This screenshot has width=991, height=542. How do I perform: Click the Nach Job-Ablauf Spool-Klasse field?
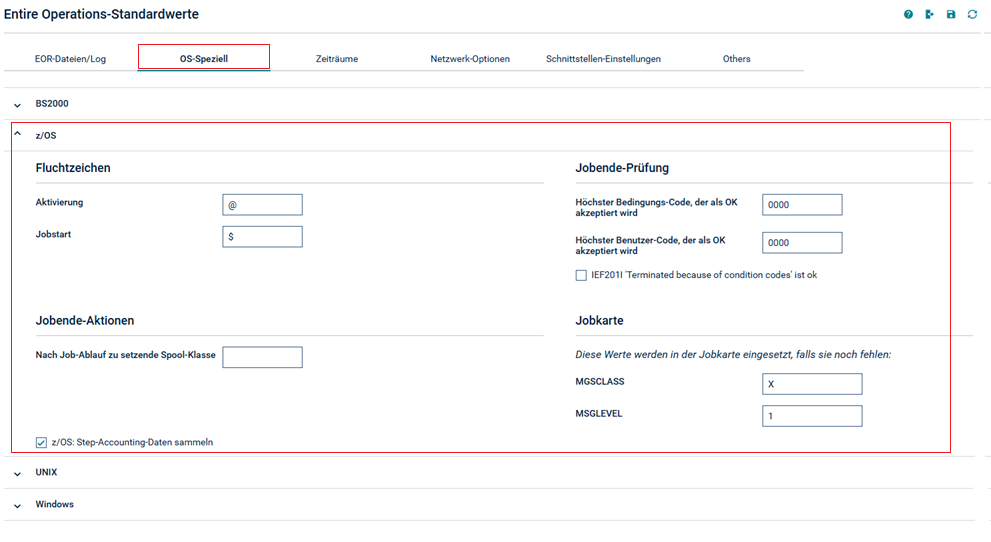coord(262,357)
